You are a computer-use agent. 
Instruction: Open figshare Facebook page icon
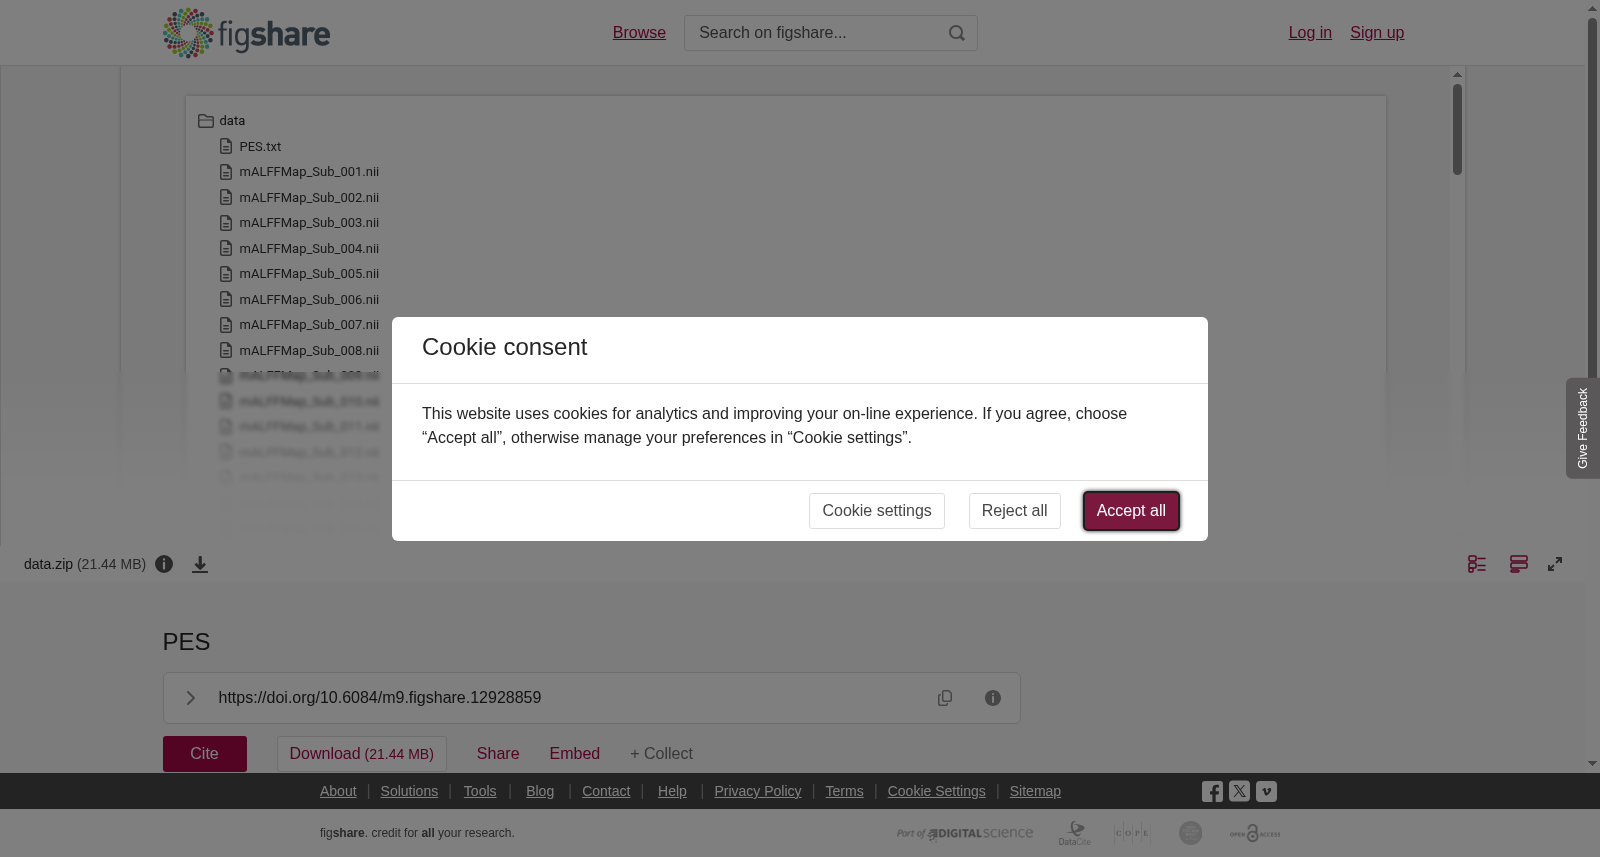1212,791
